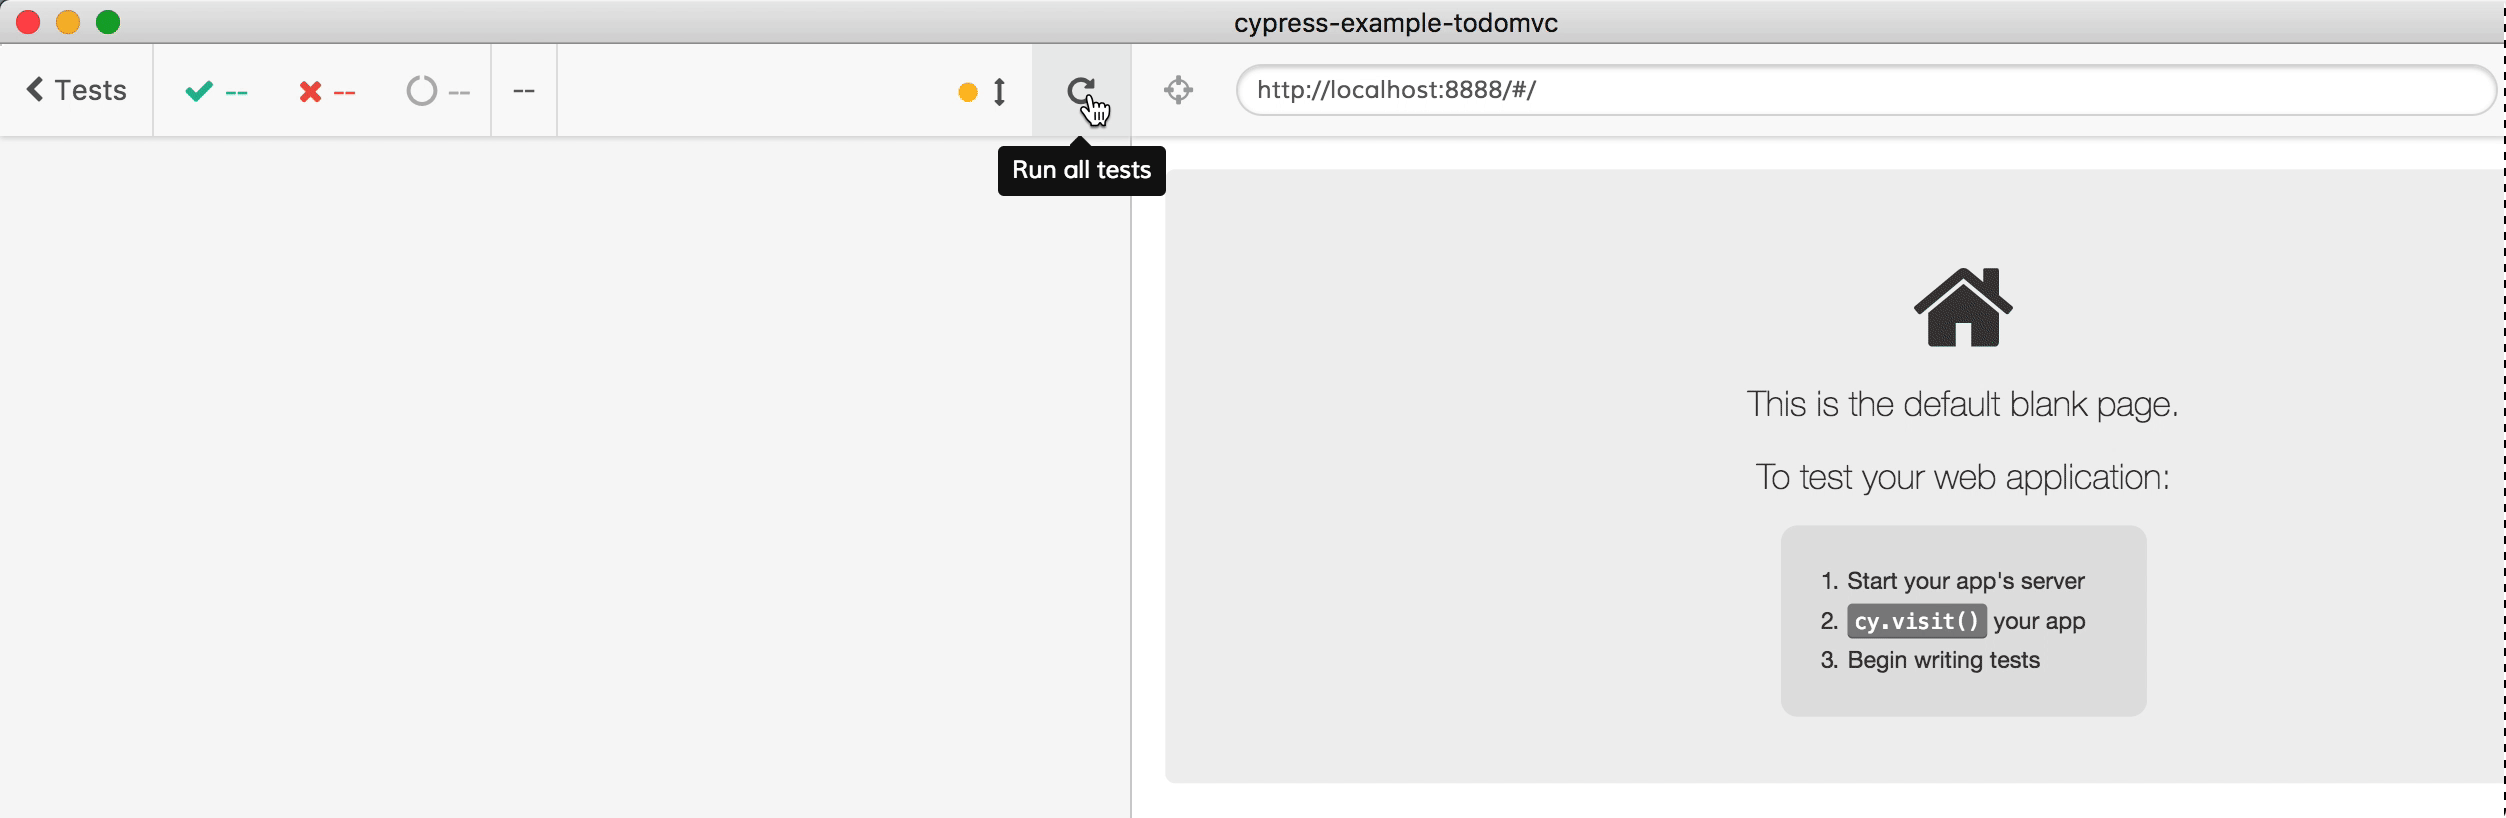Minimize the window with yellow button
This screenshot has width=2506, height=818.
[68, 22]
